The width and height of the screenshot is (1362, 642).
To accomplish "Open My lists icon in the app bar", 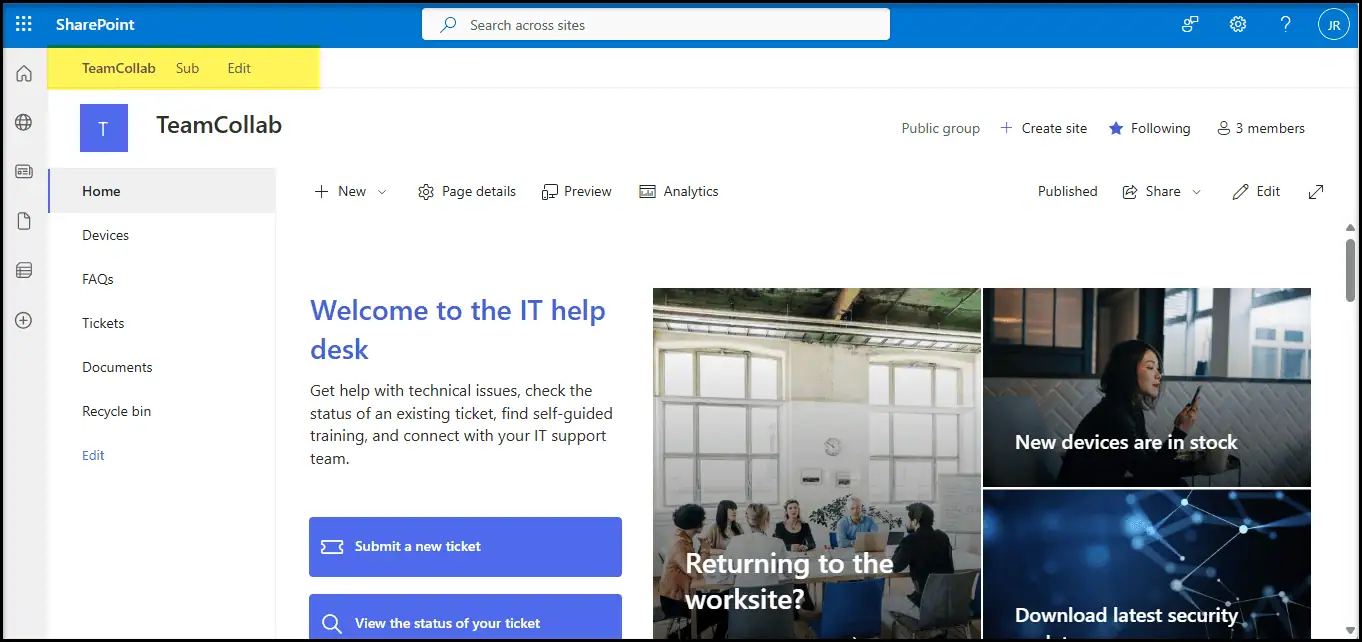I will pos(24,270).
